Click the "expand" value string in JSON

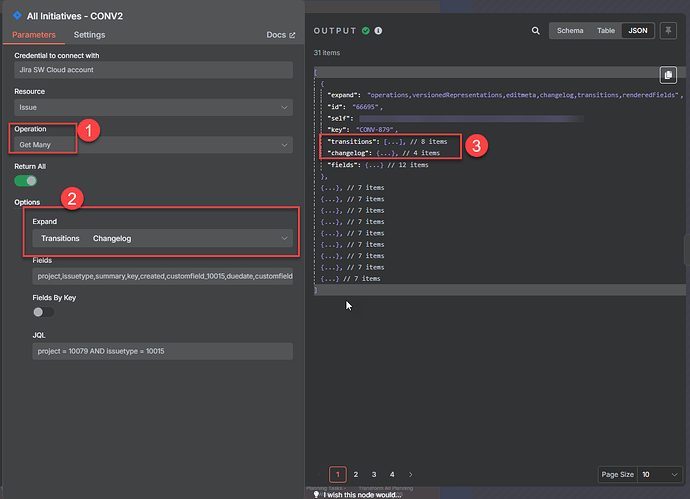pos(525,95)
